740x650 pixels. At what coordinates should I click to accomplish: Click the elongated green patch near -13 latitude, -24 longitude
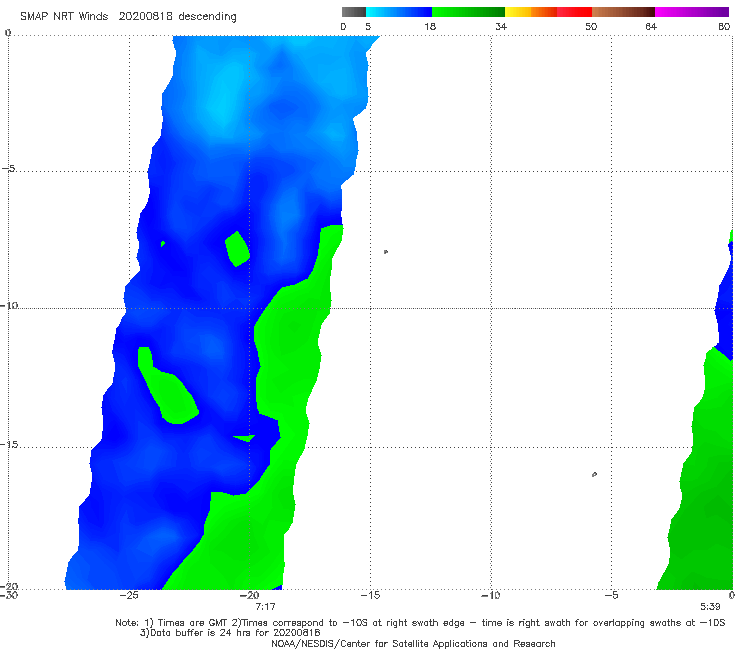pyautogui.click(x=167, y=386)
